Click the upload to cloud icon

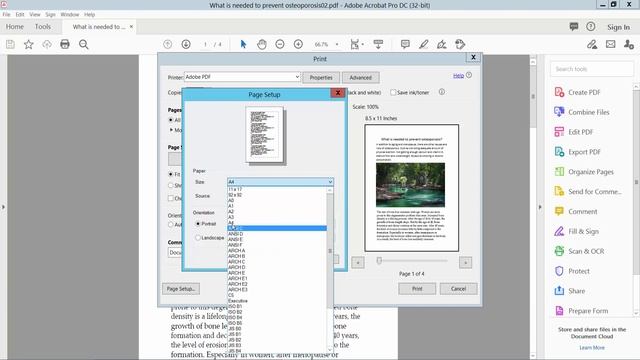[x=47, y=44]
